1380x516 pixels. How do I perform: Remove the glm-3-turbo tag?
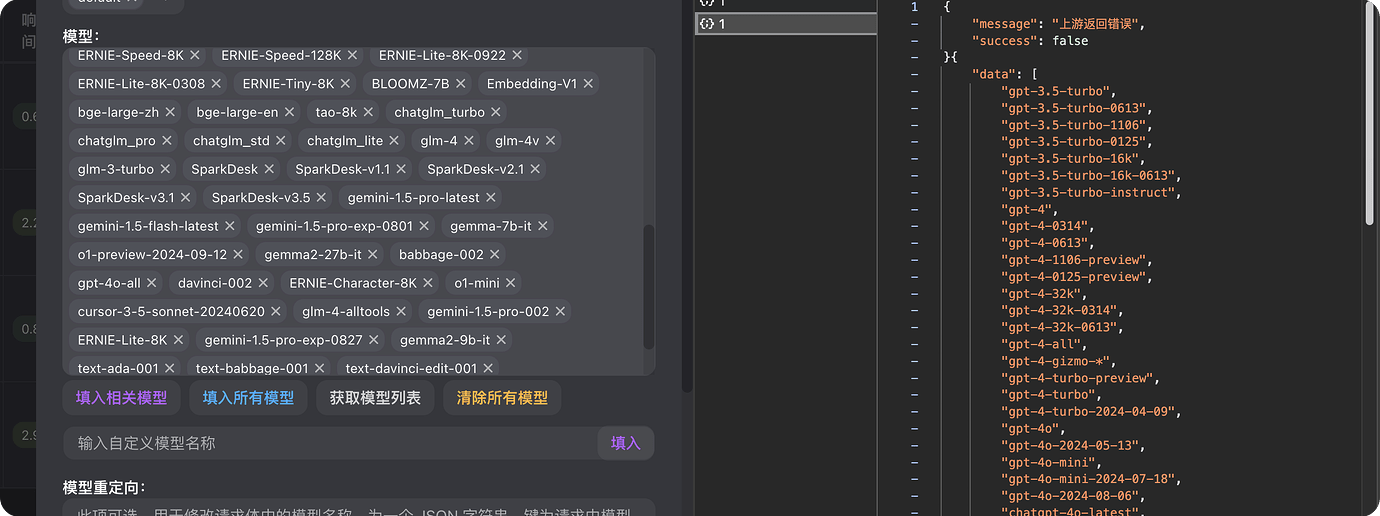(165, 169)
